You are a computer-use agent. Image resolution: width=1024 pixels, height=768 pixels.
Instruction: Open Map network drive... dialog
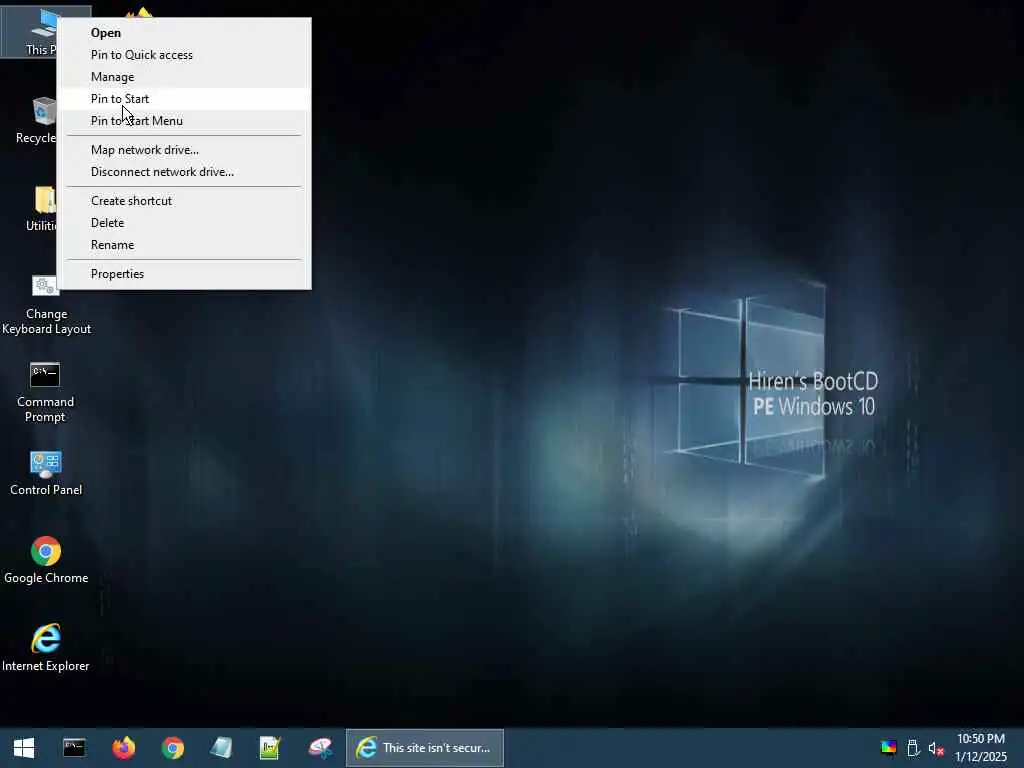[x=184, y=150]
